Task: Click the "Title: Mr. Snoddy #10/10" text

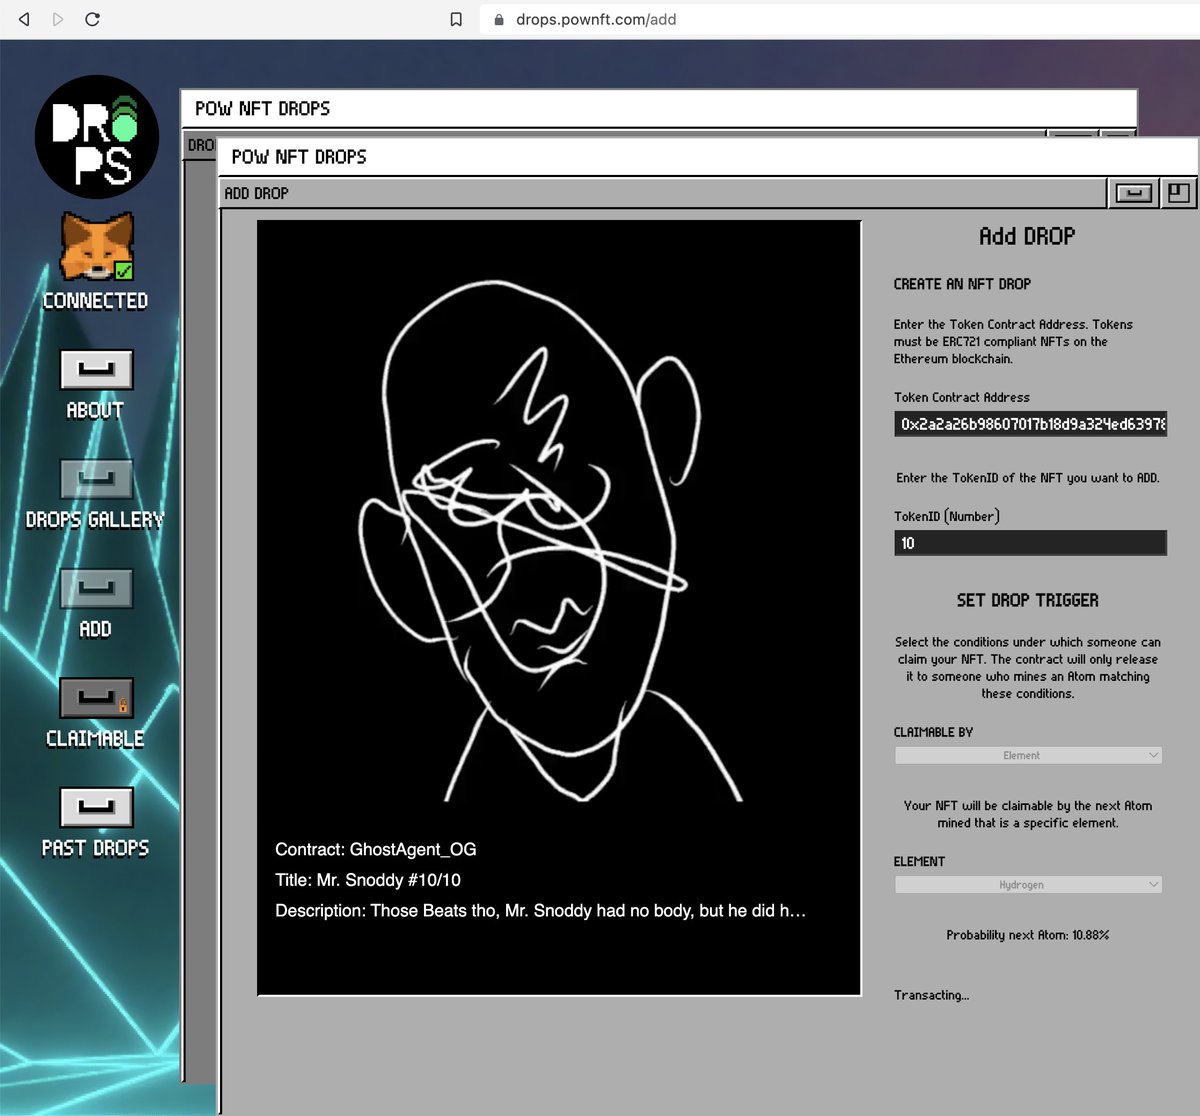Action: pos(368,880)
